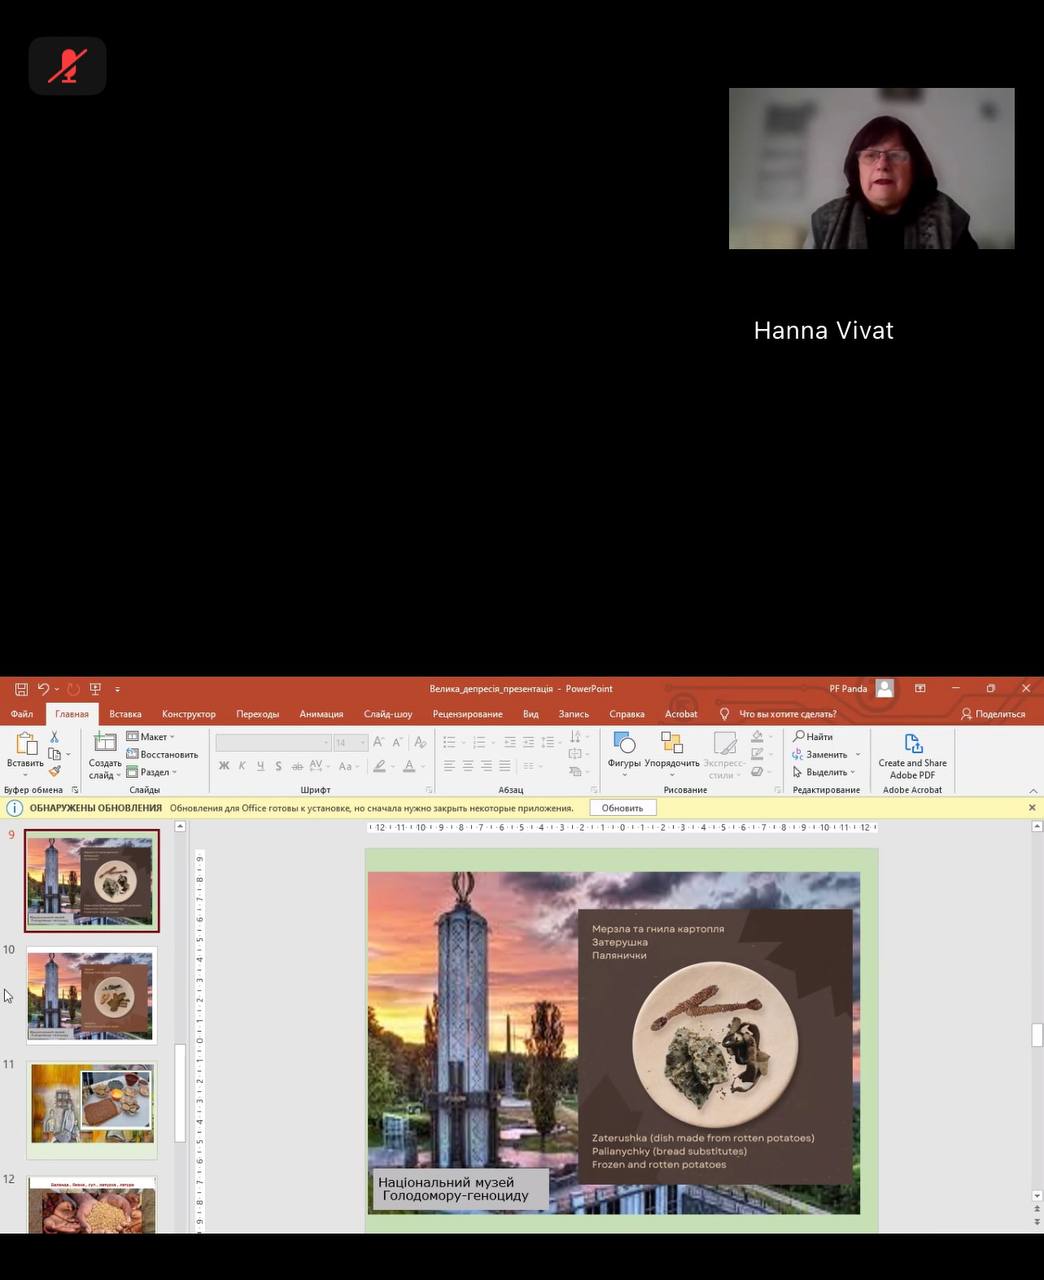The image size is (1044, 1280).
Task: Switch to the Слайд-шоу tab
Action: point(388,714)
